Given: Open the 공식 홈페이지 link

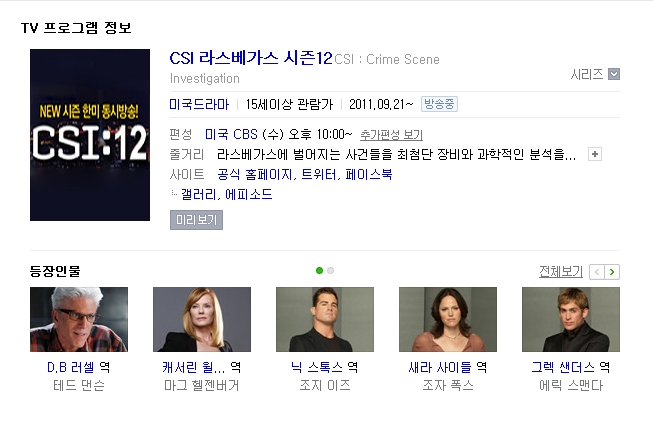Looking at the screenshot, I should 254,174.
